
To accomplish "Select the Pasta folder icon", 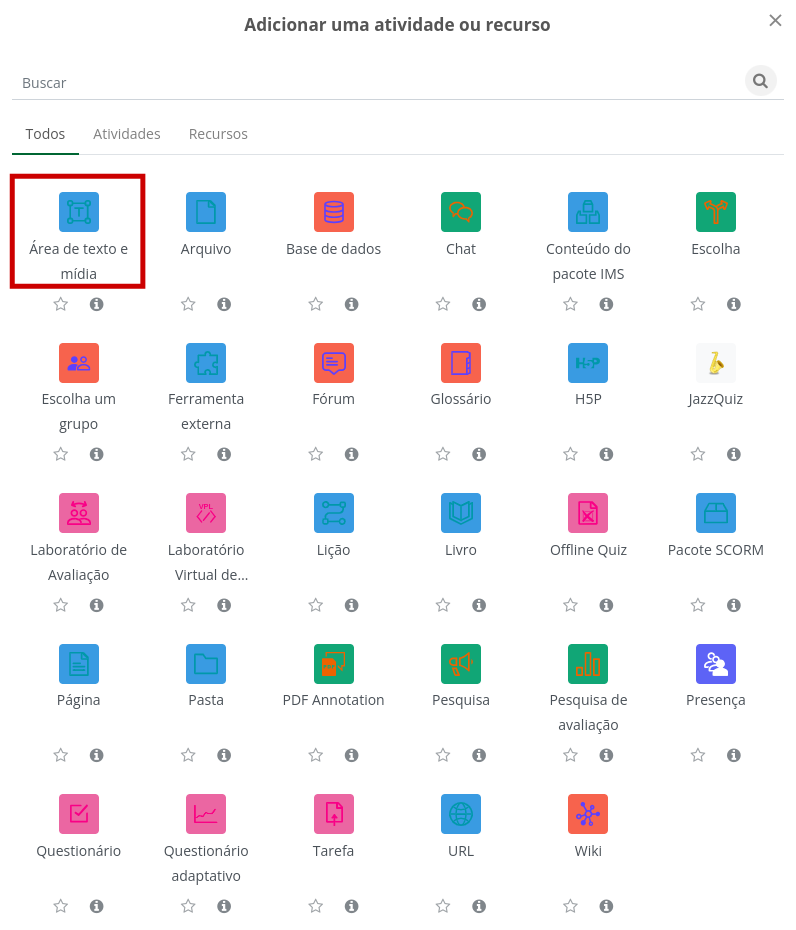I will [x=206, y=664].
